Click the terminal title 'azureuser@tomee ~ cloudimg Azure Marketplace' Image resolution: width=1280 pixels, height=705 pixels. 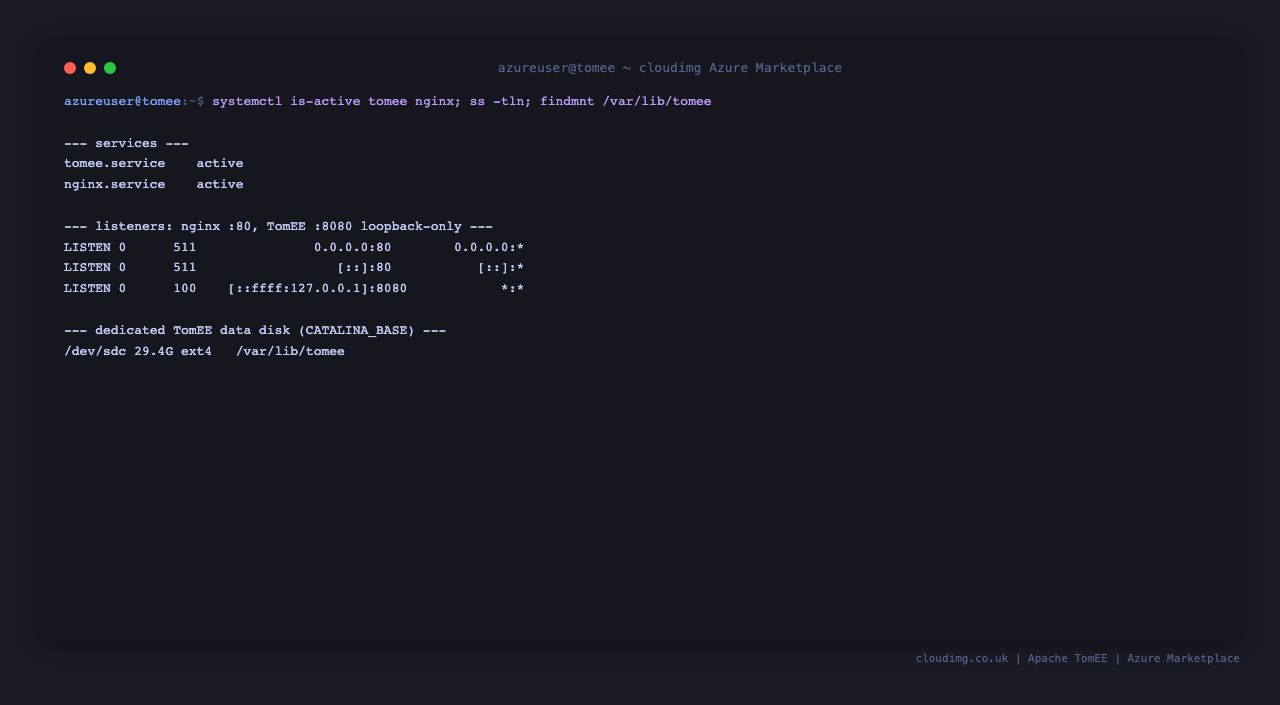click(x=670, y=68)
